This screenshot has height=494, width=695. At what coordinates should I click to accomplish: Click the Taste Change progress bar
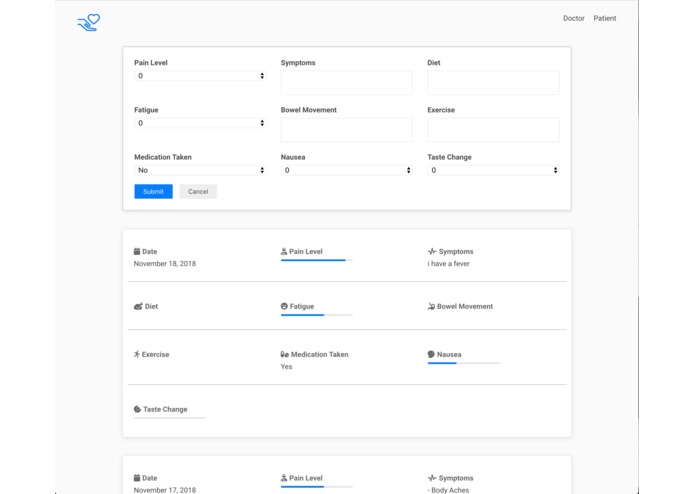pos(170,418)
